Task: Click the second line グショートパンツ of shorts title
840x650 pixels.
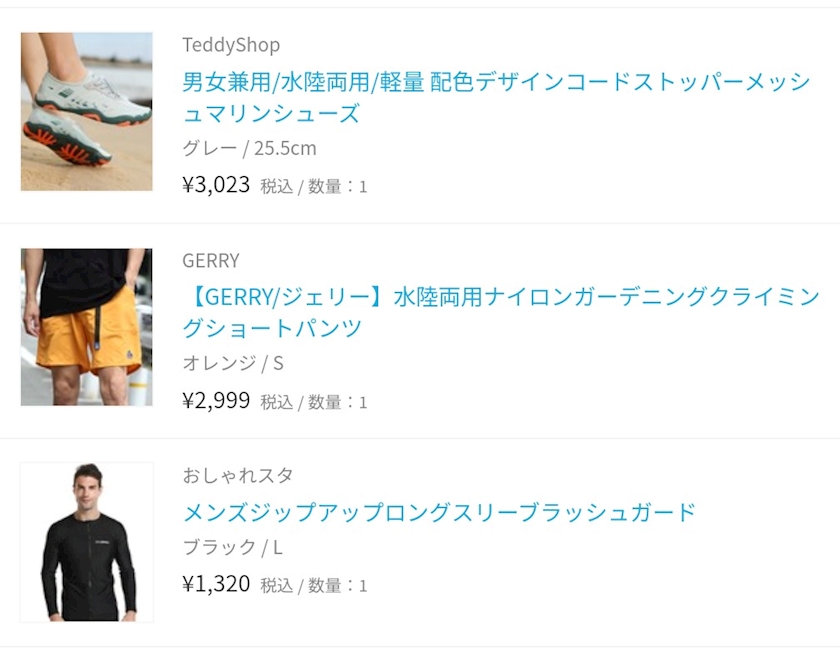Action: point(272,328)
